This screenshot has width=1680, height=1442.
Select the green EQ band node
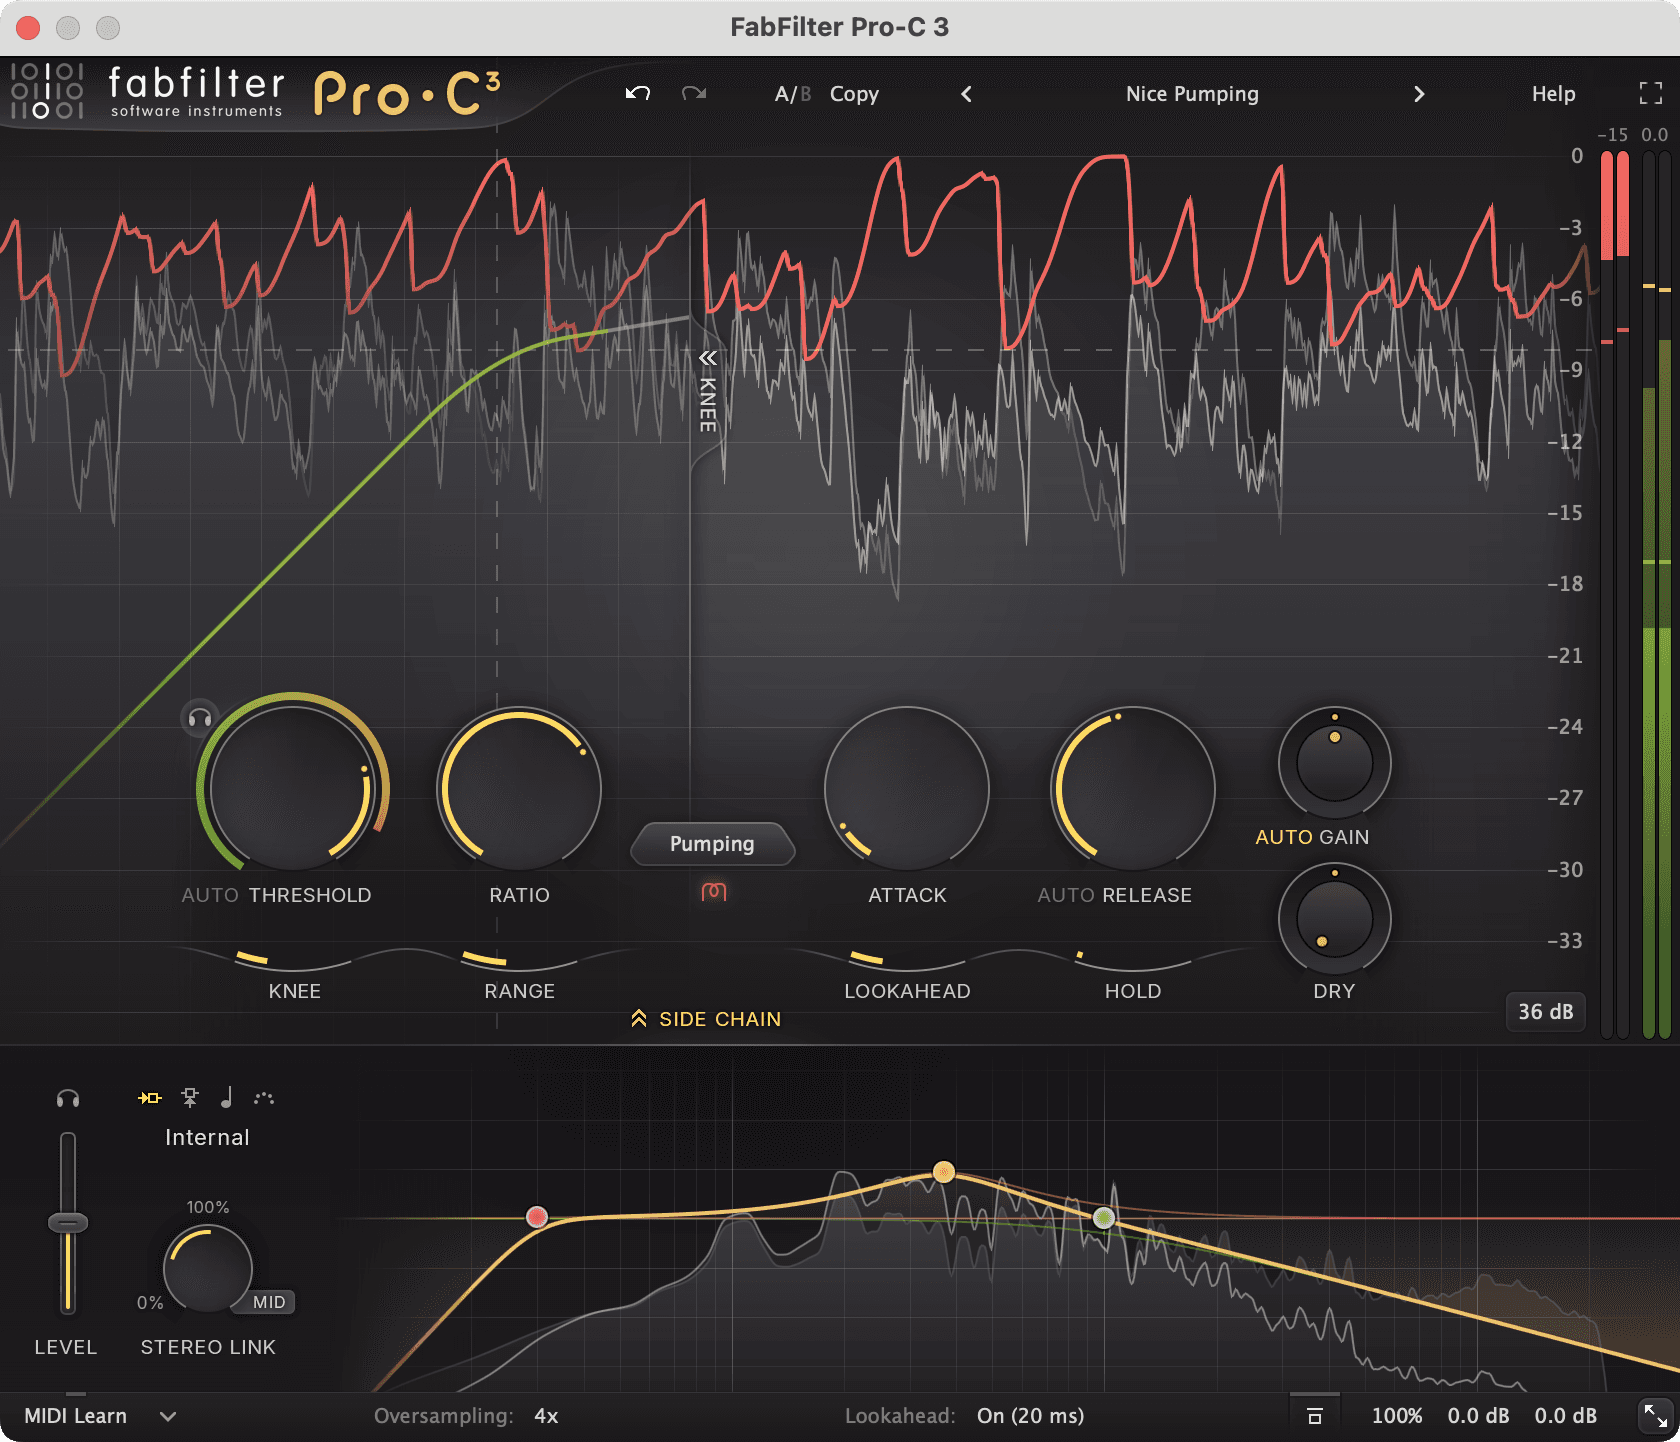pos(1104,1218)
